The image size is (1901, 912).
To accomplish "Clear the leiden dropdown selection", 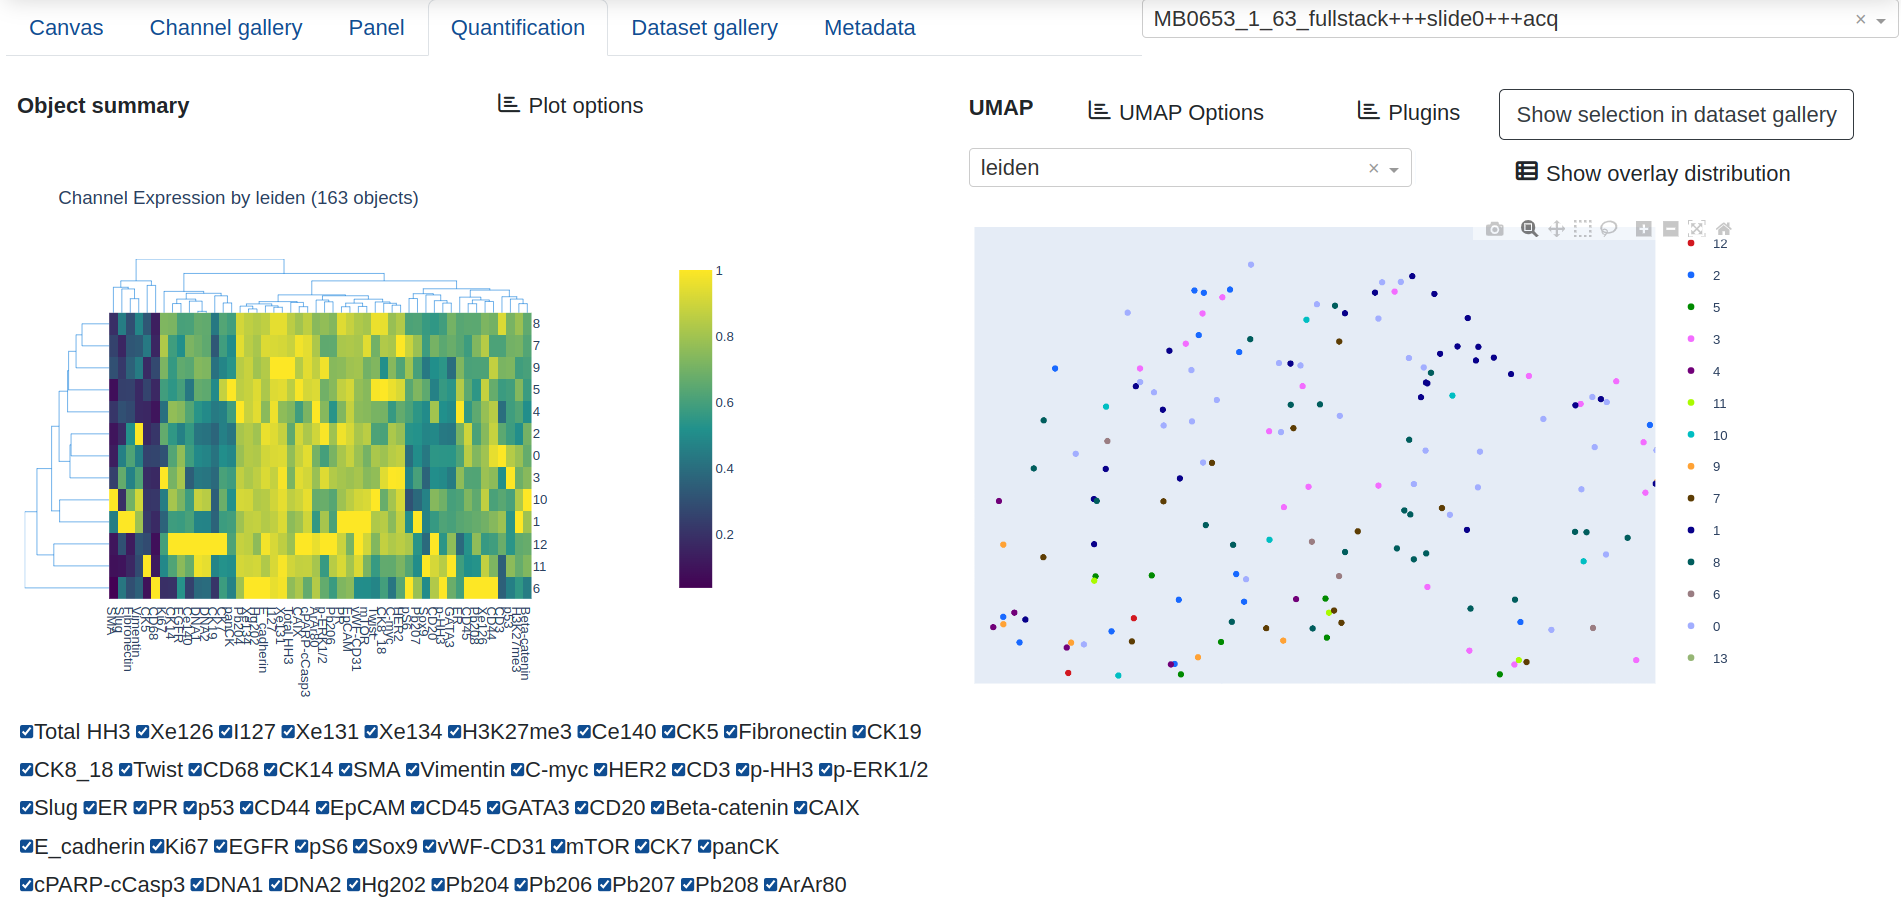I will [x=1373, y=169].
